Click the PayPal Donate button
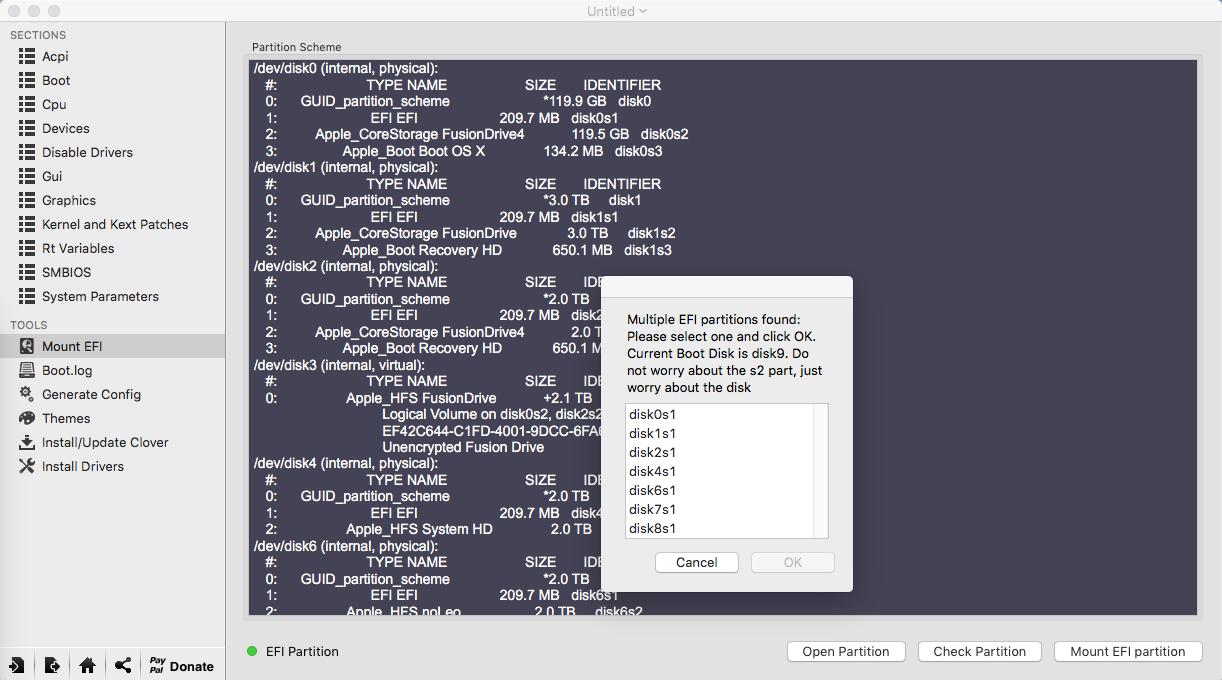Image resolution: width=1222 pixels, height=680 pixels. pyautogui.click(x=182, y=665)
